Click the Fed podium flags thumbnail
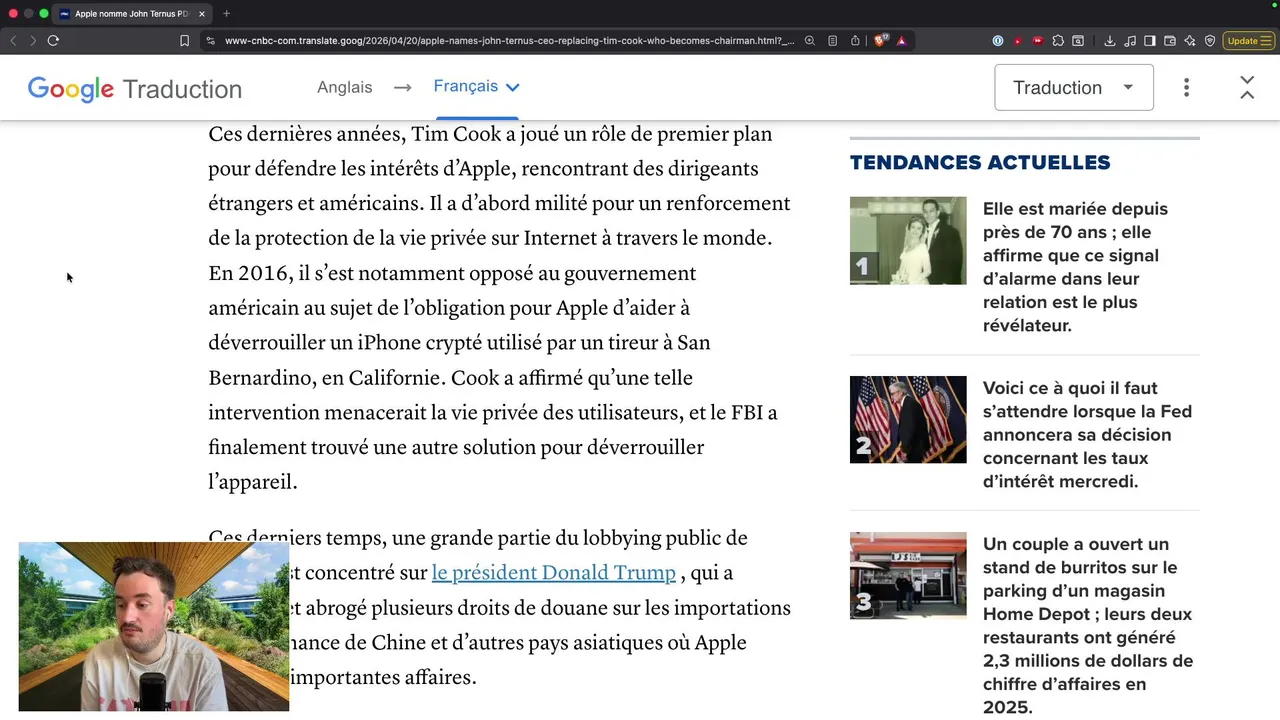The height and width of the screenshot is (720, 1280). point(908,419)
